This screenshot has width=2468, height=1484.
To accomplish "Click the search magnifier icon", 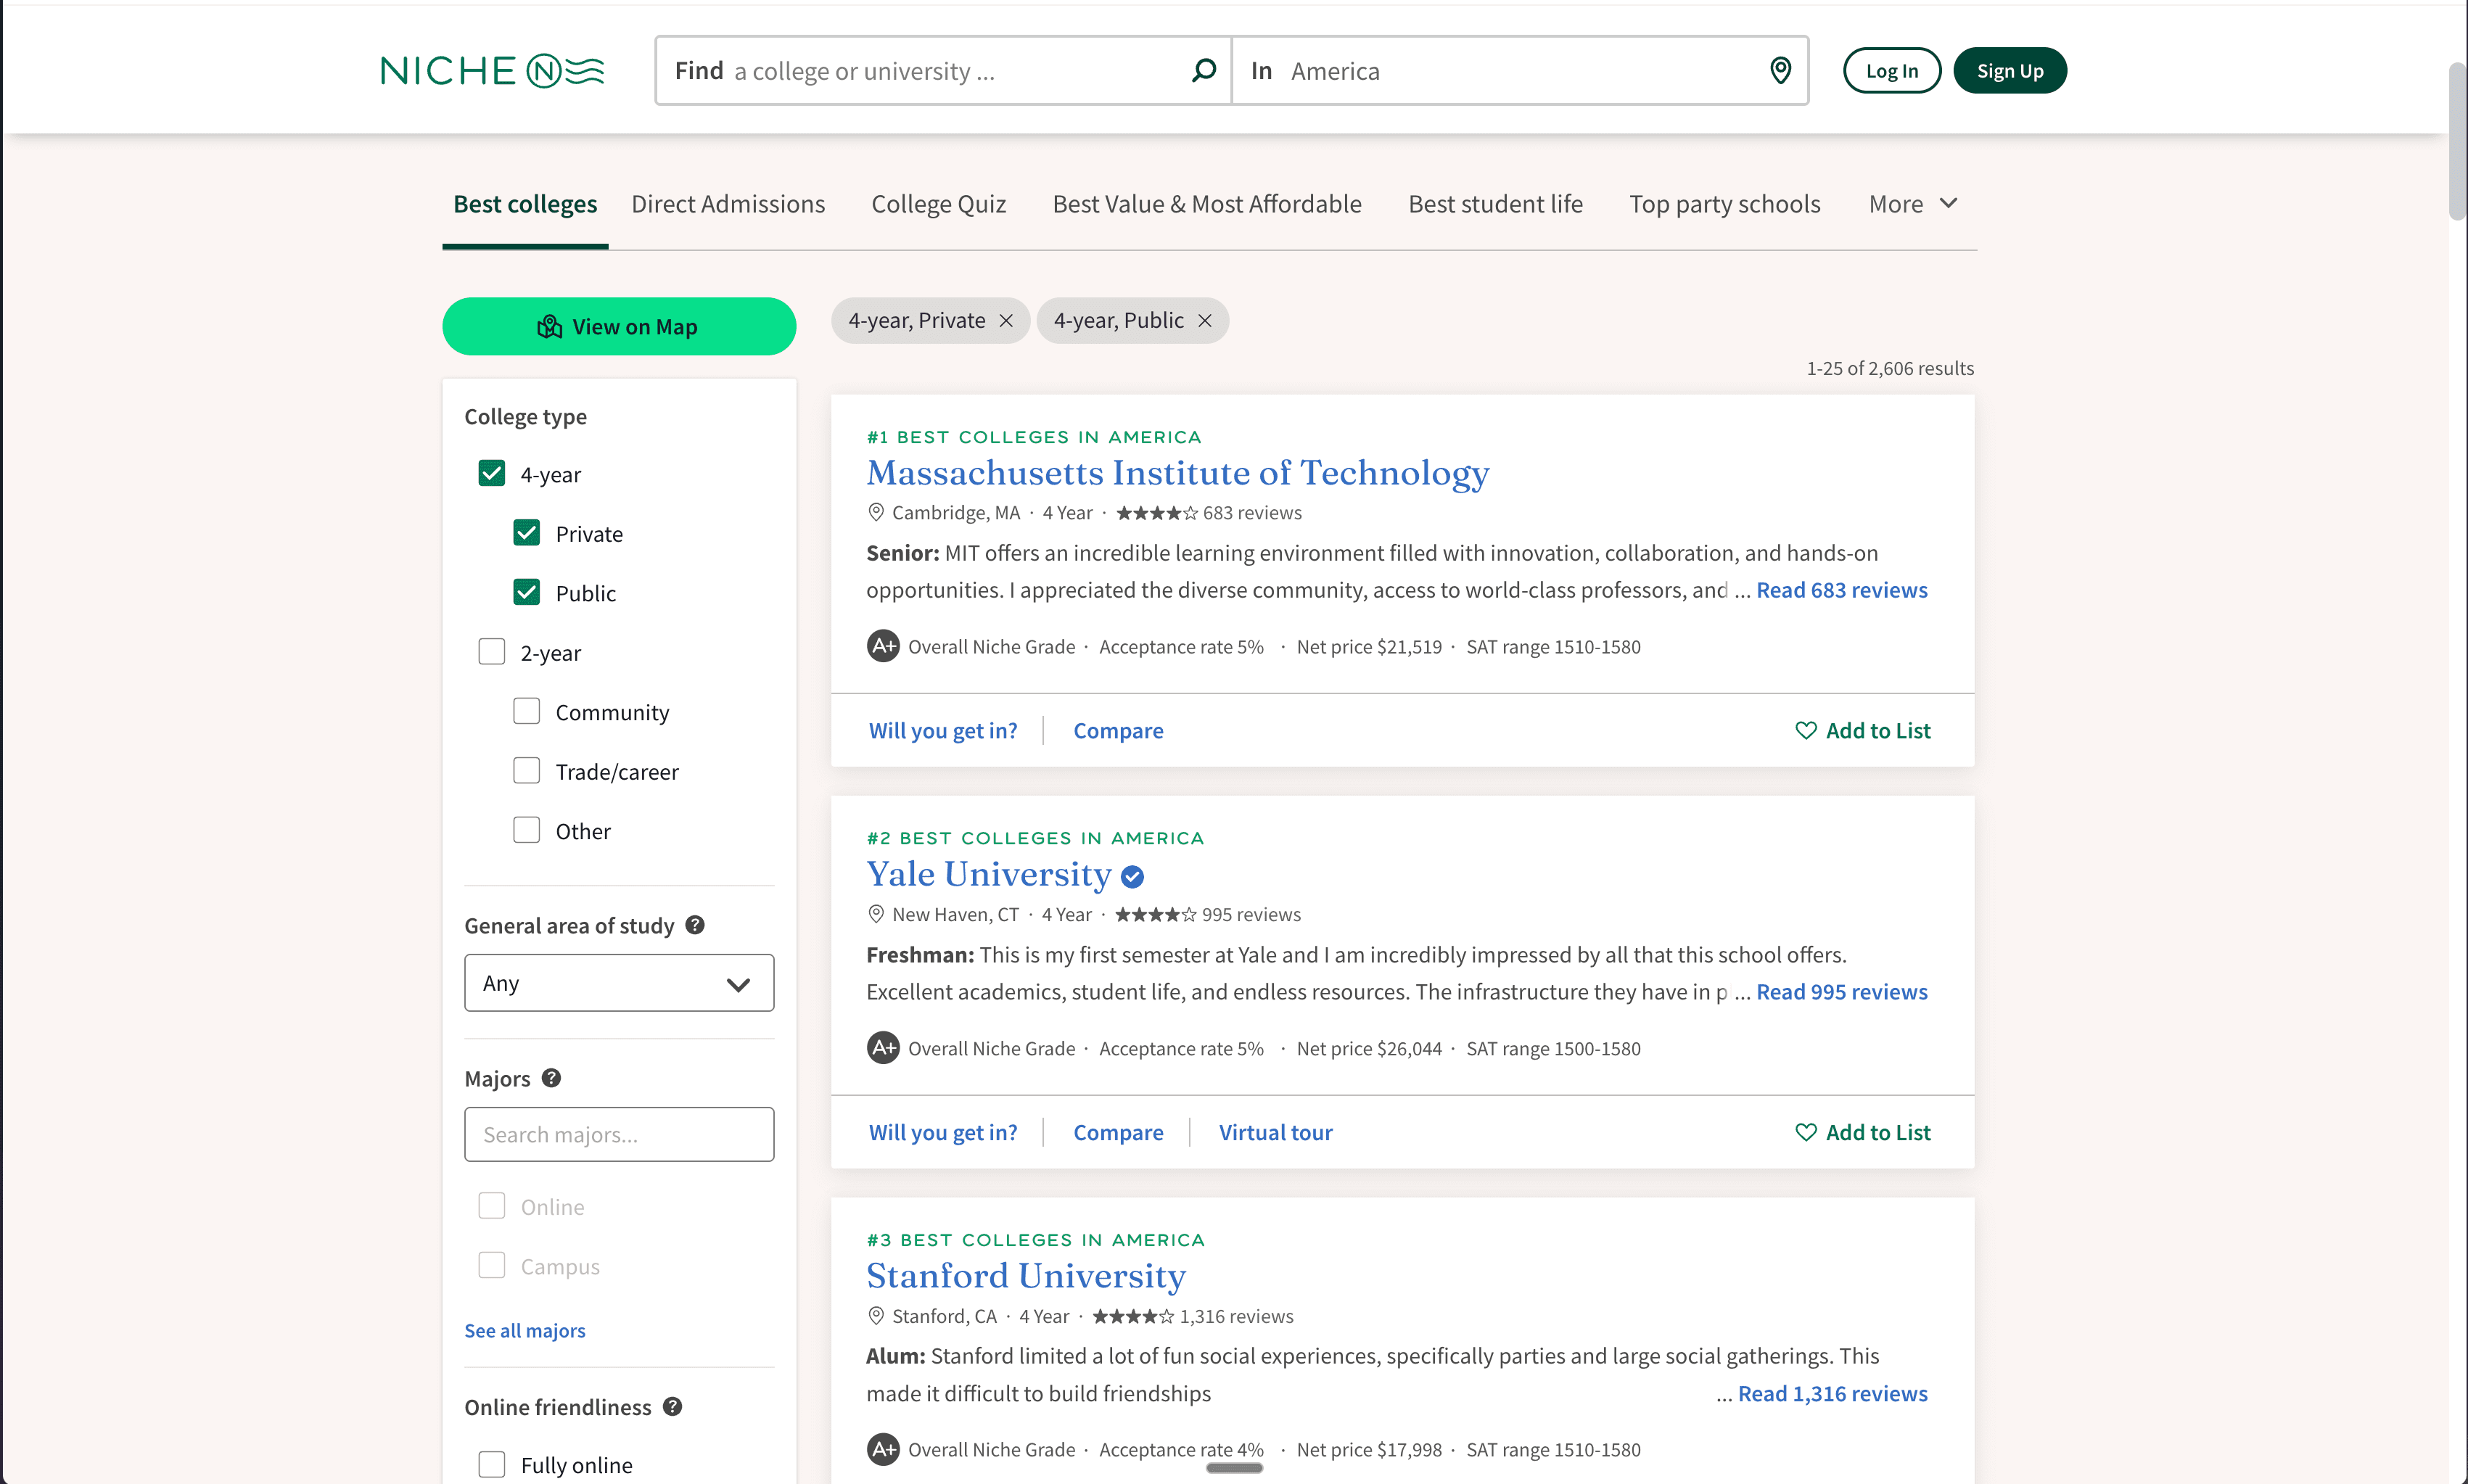I will [1204, 70].
